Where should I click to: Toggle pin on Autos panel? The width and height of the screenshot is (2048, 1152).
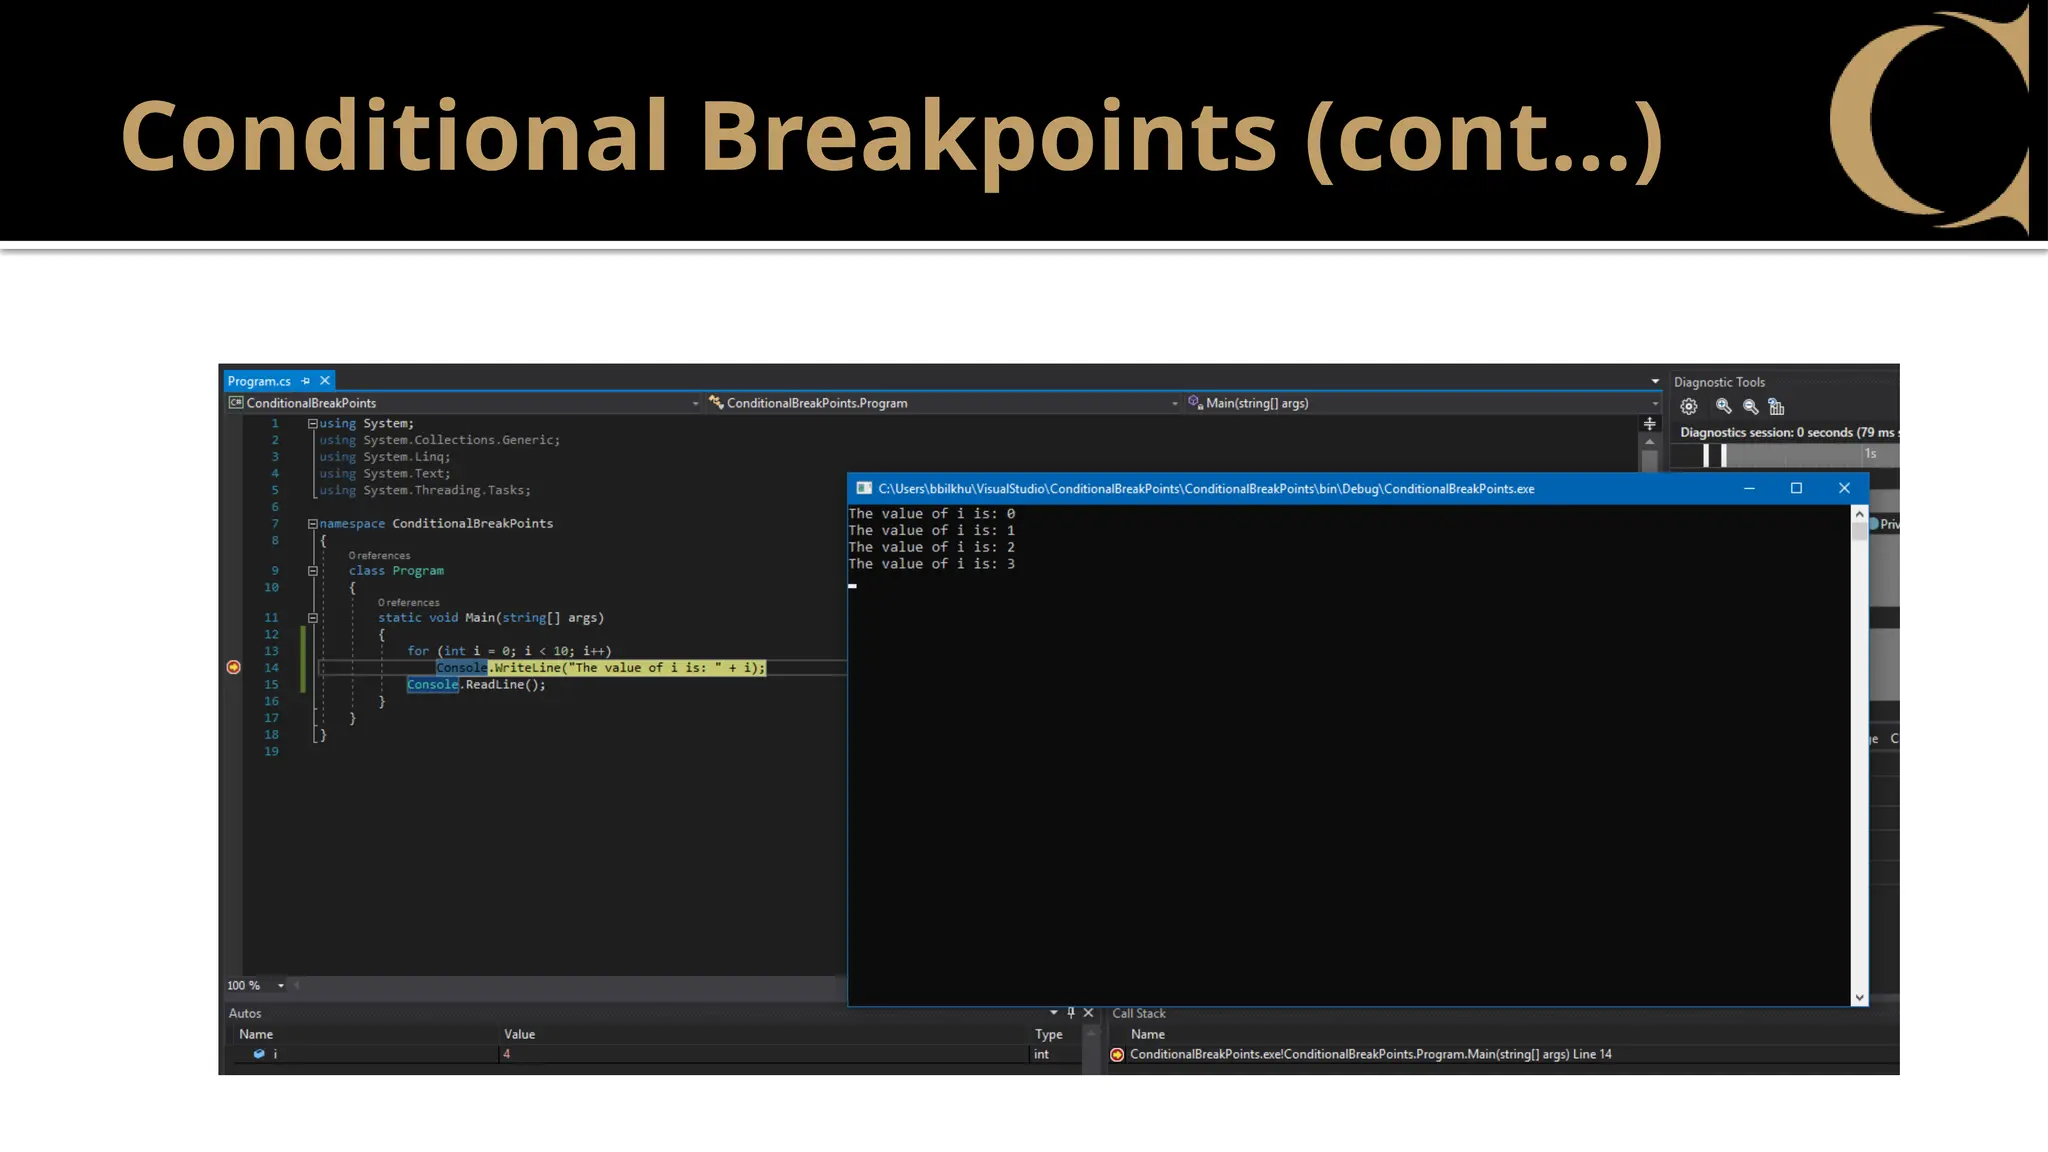[1071, 1013]
